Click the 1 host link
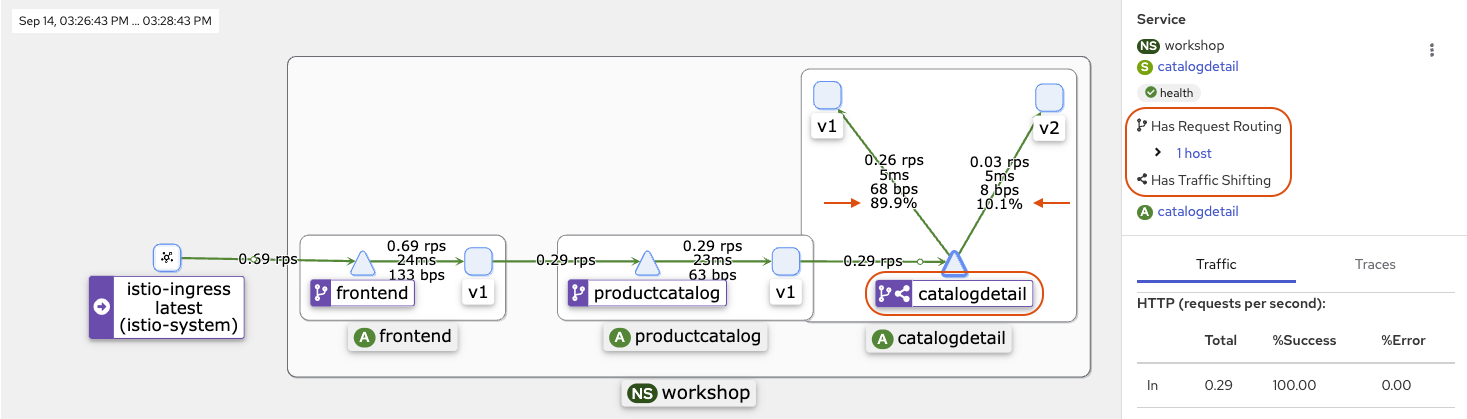The width and height of the screenshot is (1467, 419). (x=1194, y=153)
